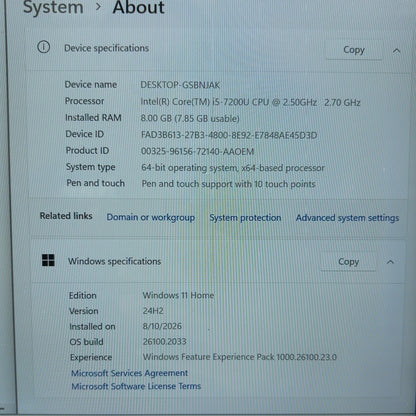Click the Experience label
416x416 pixels.
pos(91,357)
